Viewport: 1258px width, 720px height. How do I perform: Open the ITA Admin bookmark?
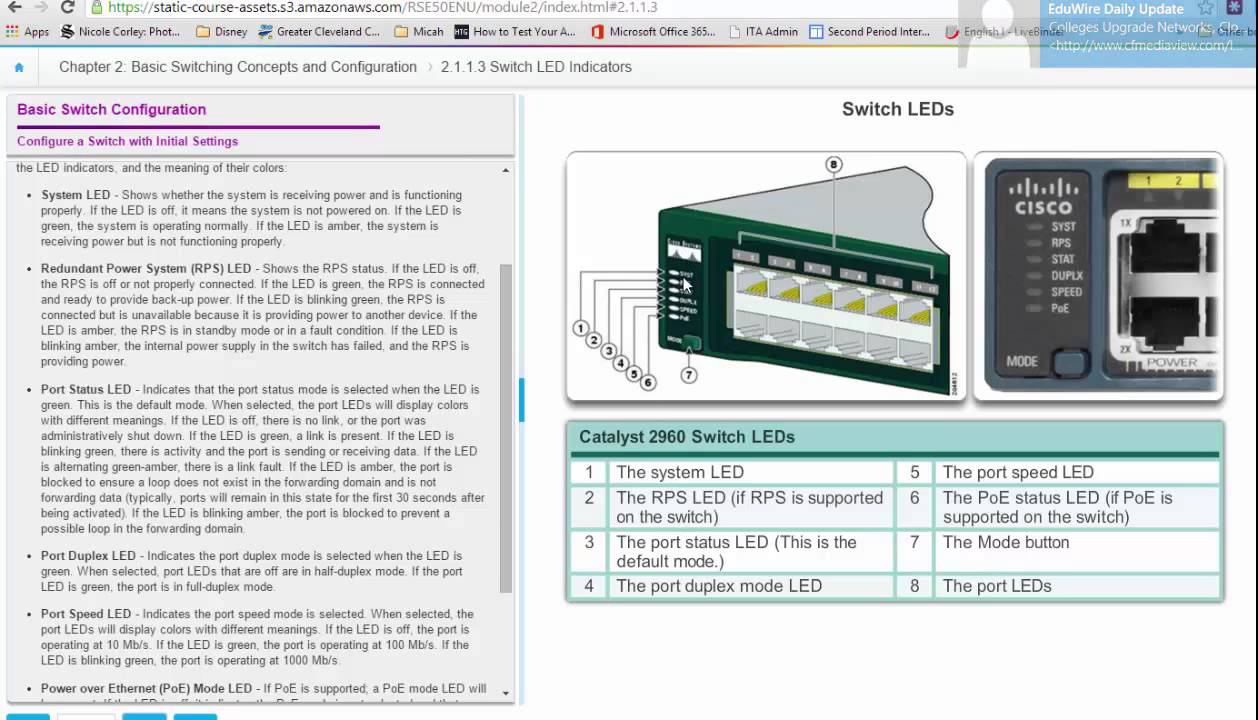[763, 31]
